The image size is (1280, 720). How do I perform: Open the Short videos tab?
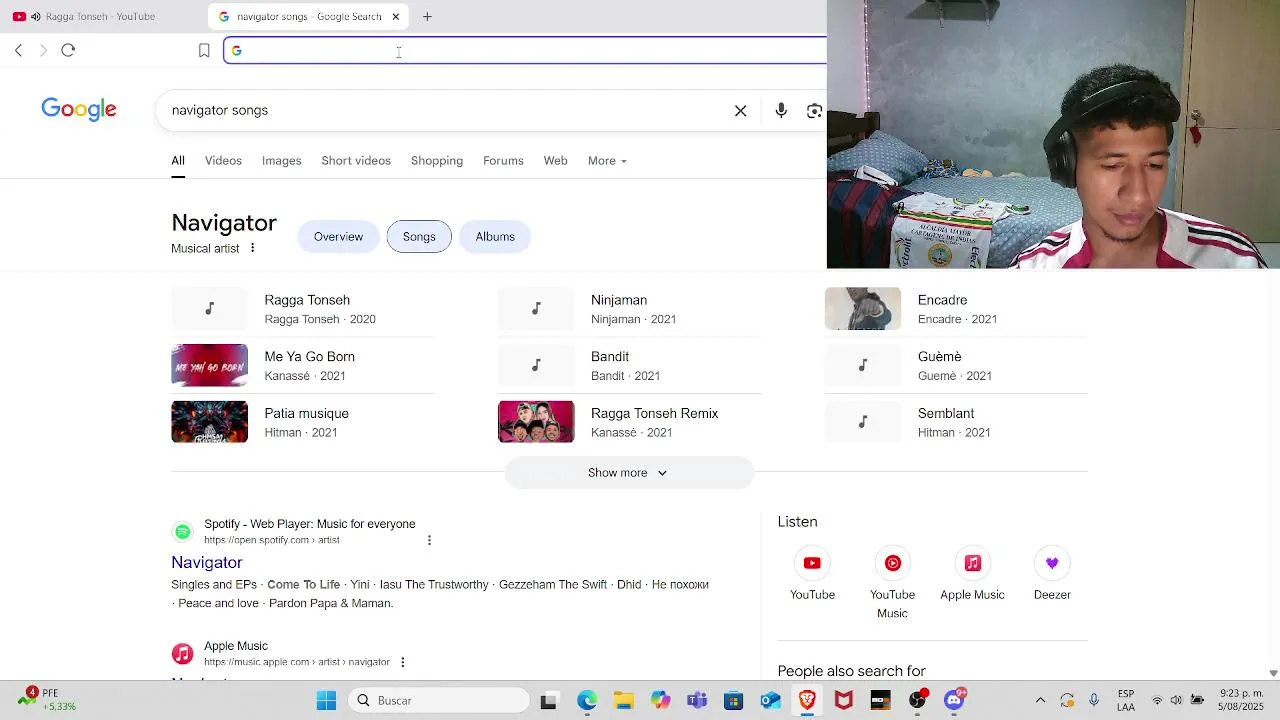tap(356, 161)
